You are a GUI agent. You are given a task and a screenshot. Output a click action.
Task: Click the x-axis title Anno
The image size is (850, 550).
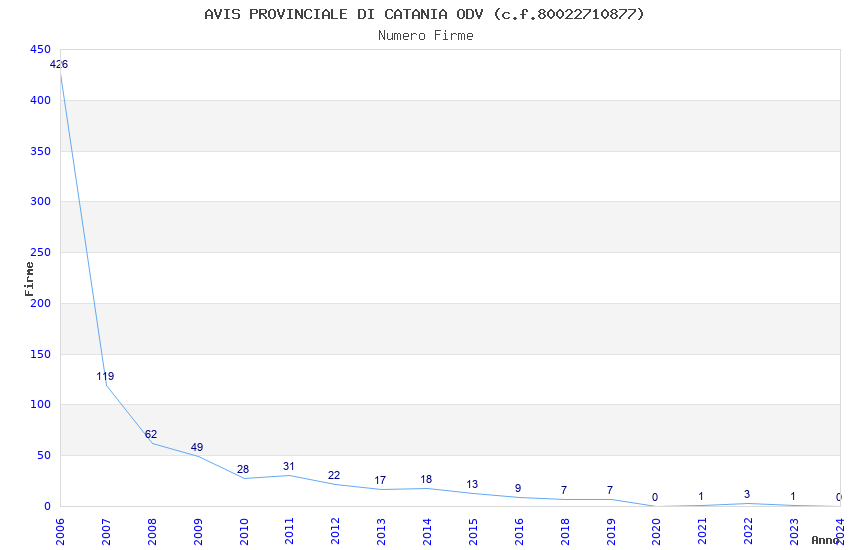point(825,540)
